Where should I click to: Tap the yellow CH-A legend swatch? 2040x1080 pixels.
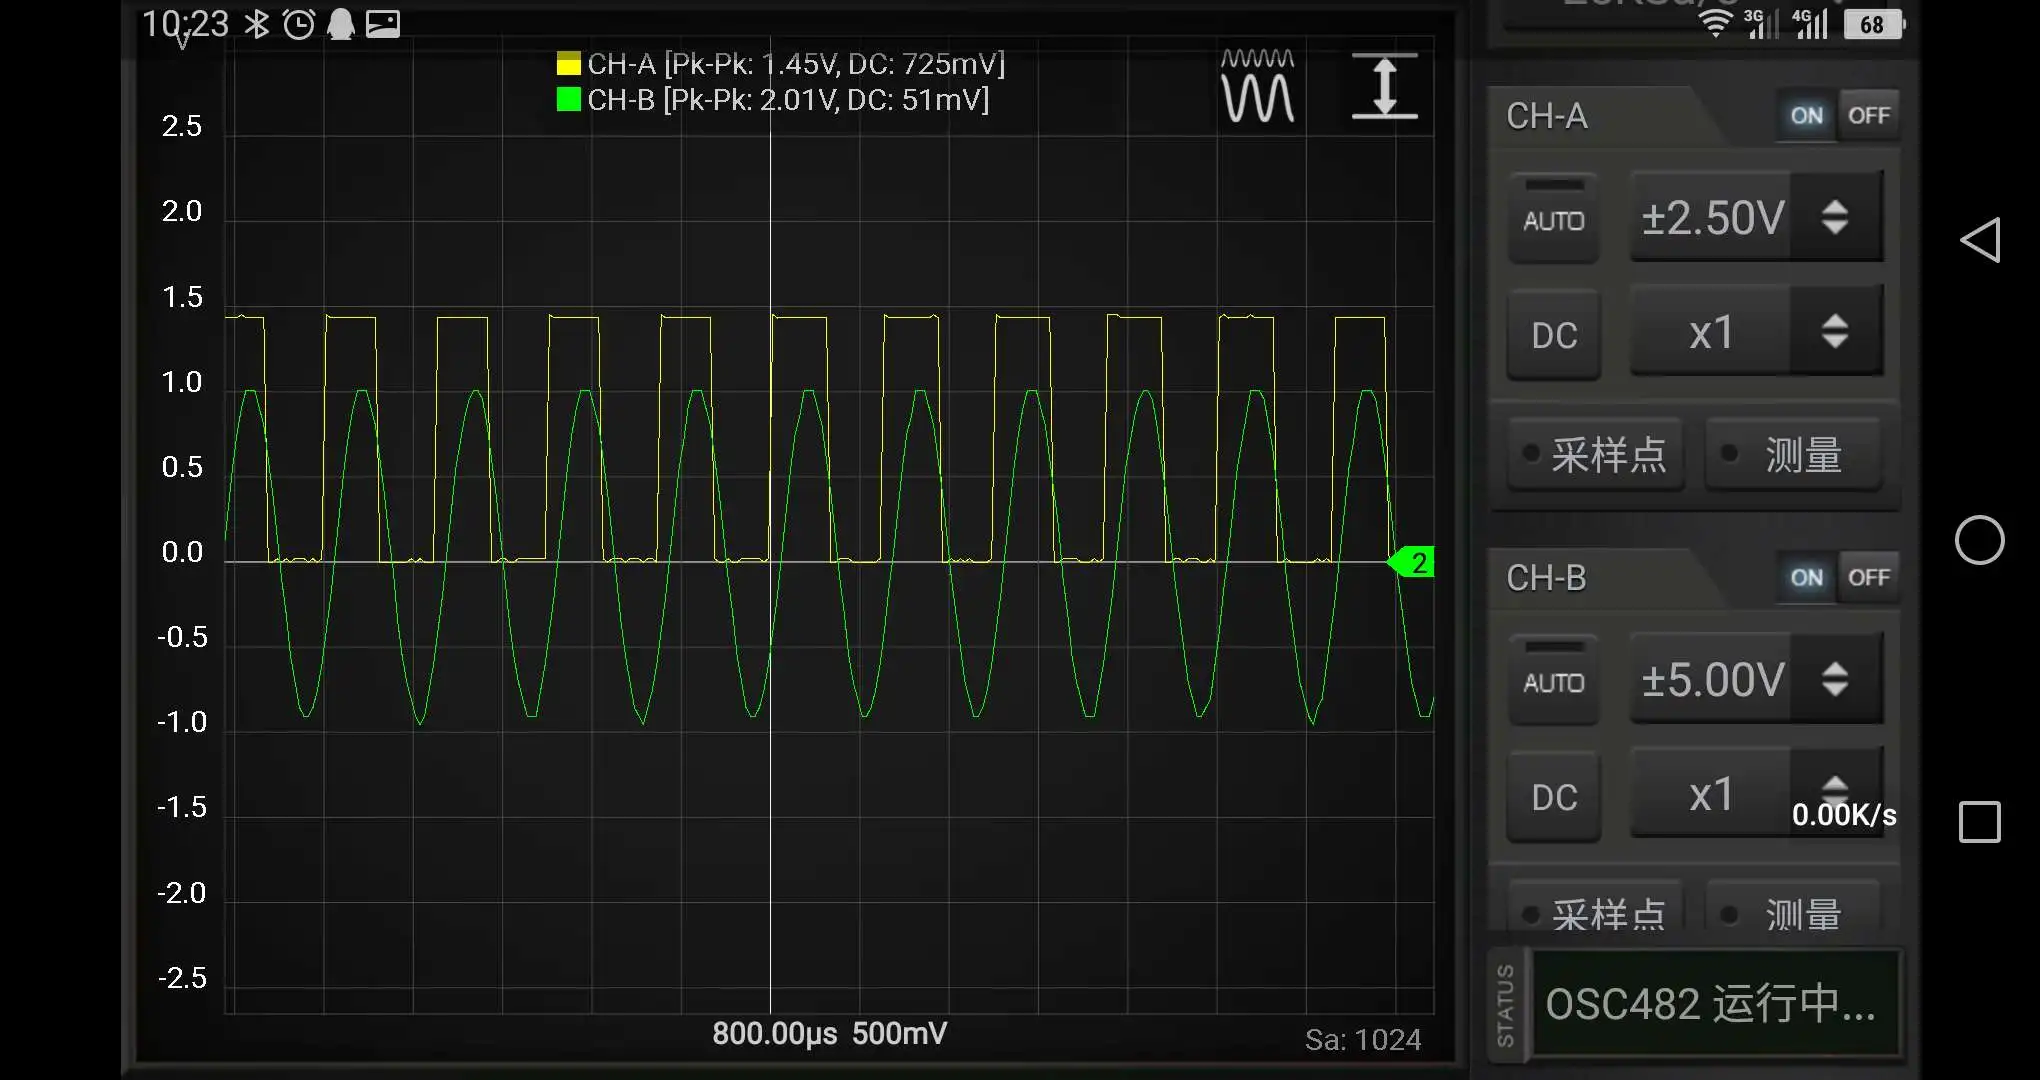click(568, 64)
